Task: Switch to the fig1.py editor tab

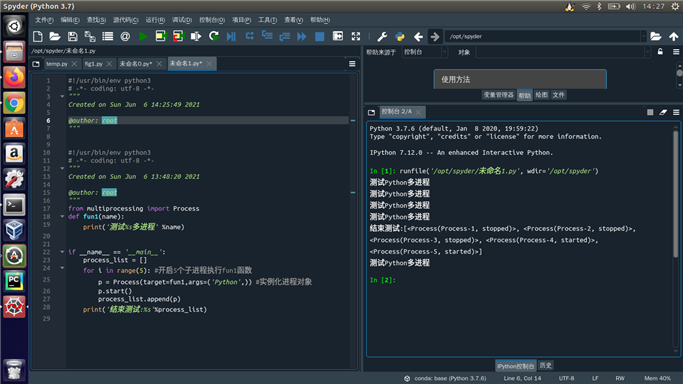Action: click(94, 64)
